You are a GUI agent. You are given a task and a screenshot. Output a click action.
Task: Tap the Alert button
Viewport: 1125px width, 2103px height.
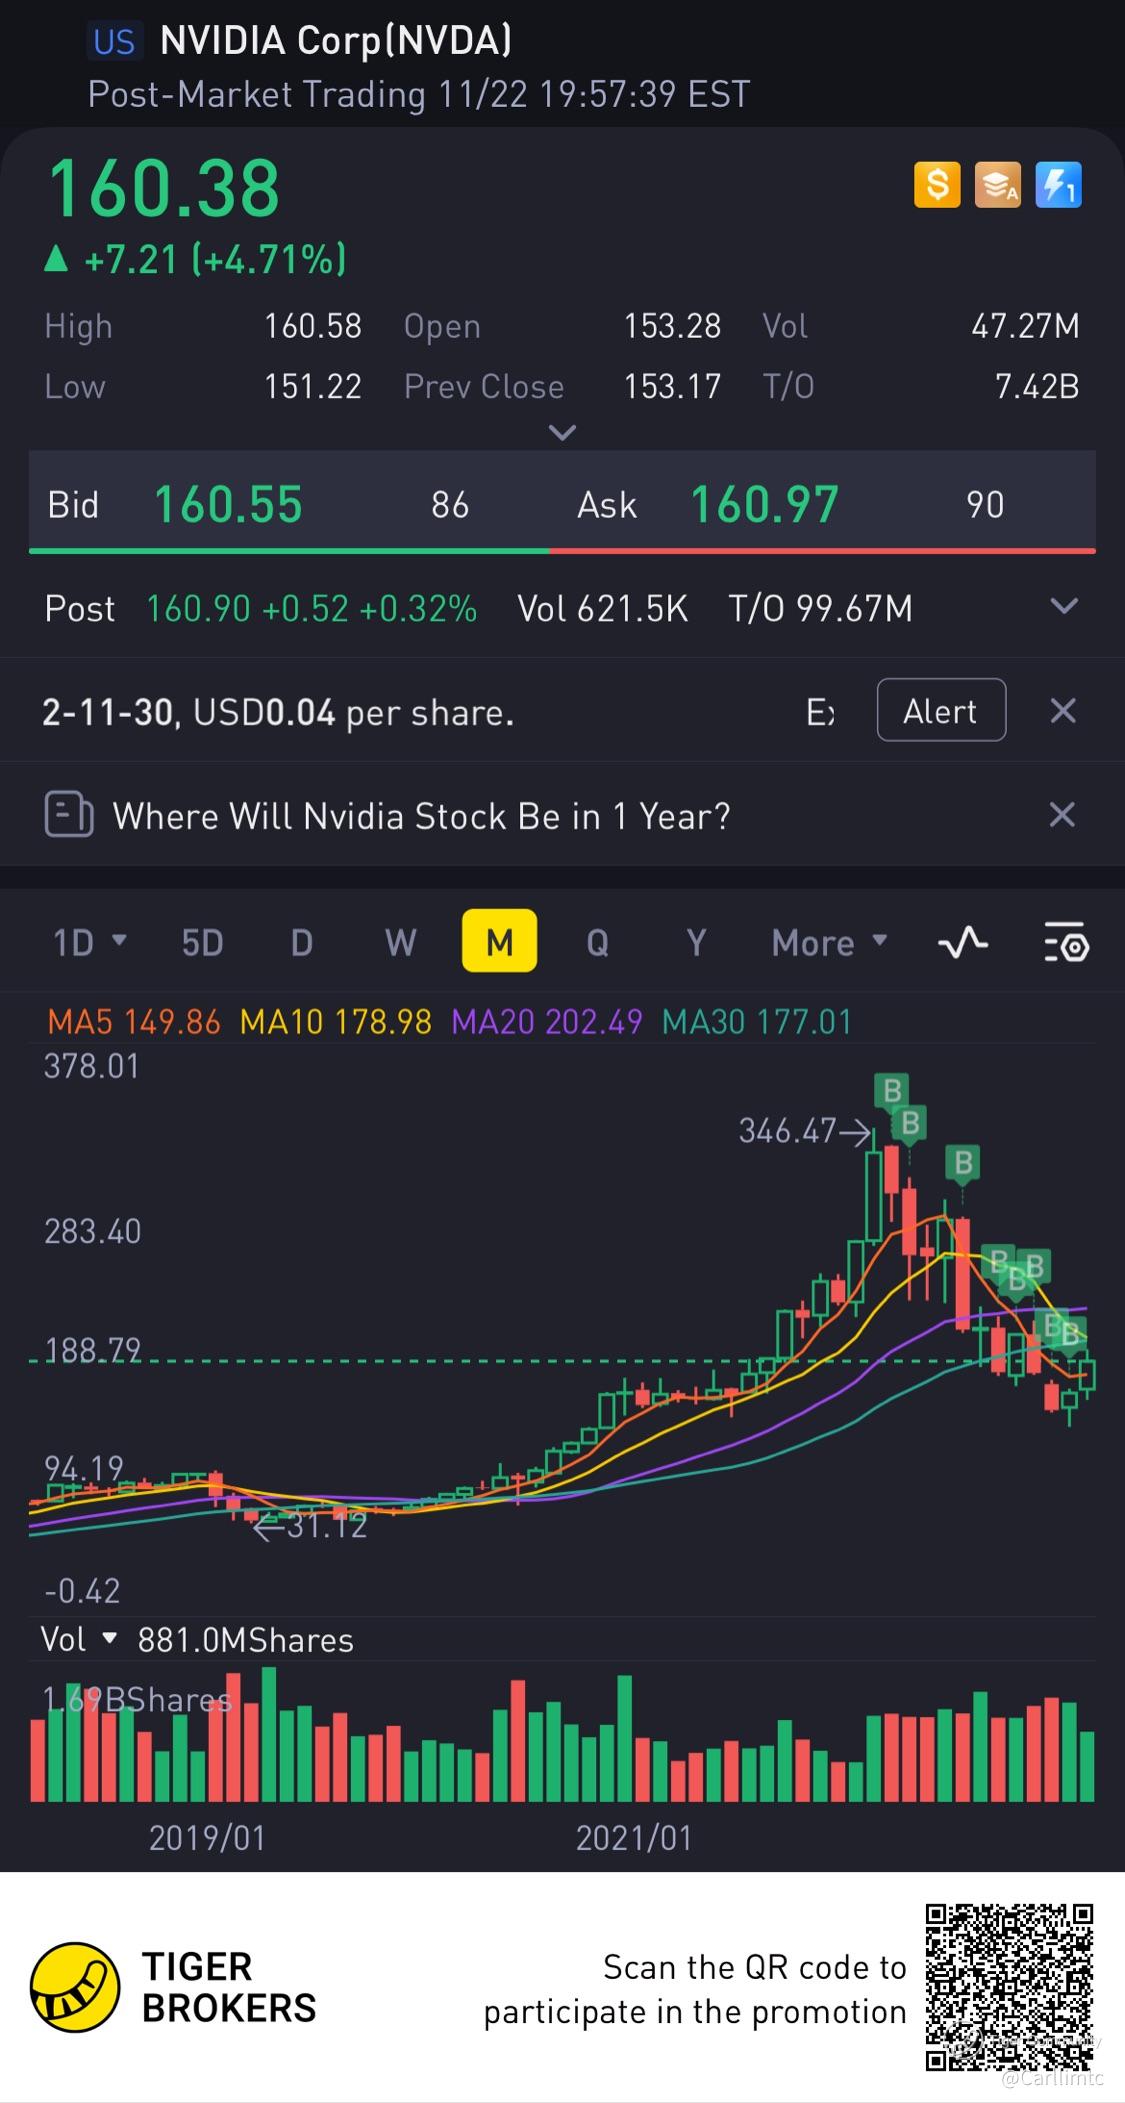point(941,710)
